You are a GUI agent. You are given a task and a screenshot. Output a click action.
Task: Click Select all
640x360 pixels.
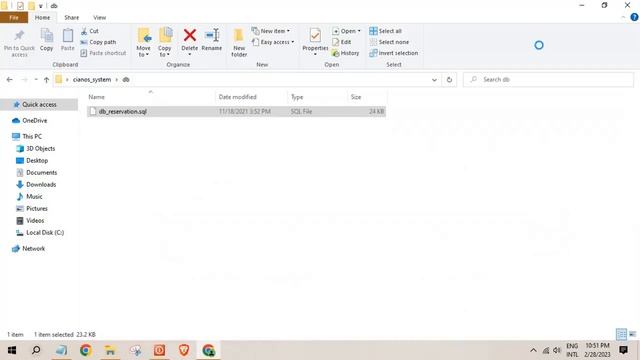click(x=386, y=31)
